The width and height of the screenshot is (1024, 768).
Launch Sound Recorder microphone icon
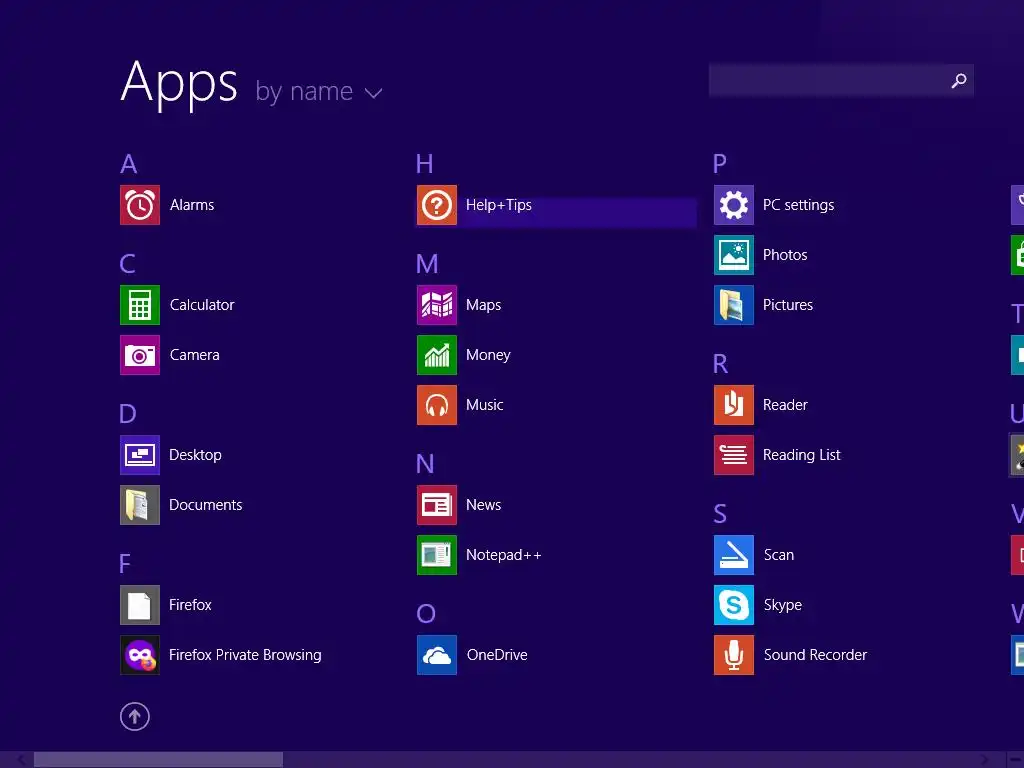coord(734,655)
